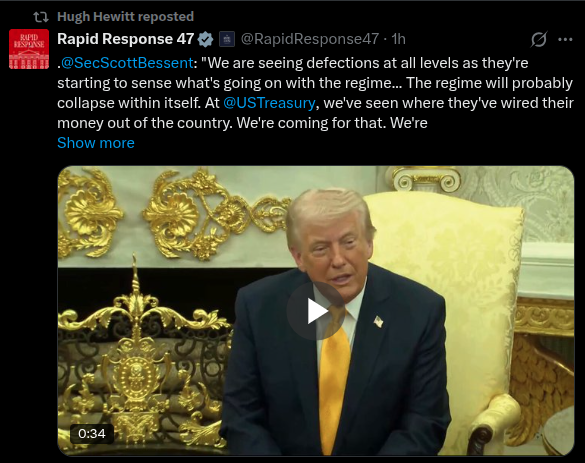Click the 1h timestamp to open post
Screen dimensions: 585x463
click(x=398, y=39)
